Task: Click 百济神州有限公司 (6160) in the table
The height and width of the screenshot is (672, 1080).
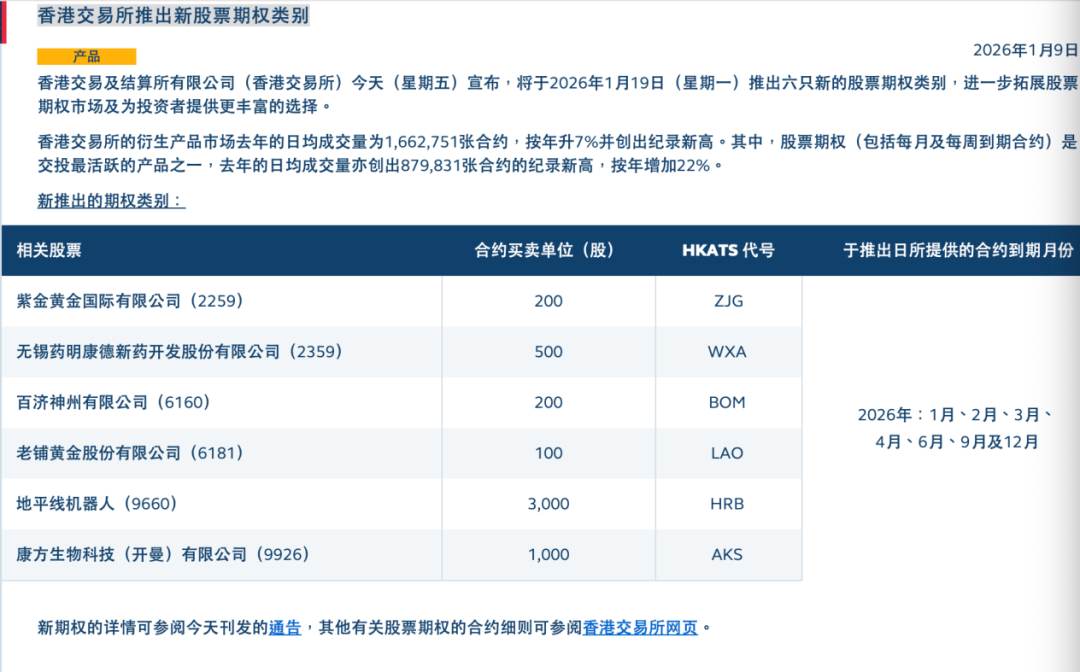Action: pos(114,402)
